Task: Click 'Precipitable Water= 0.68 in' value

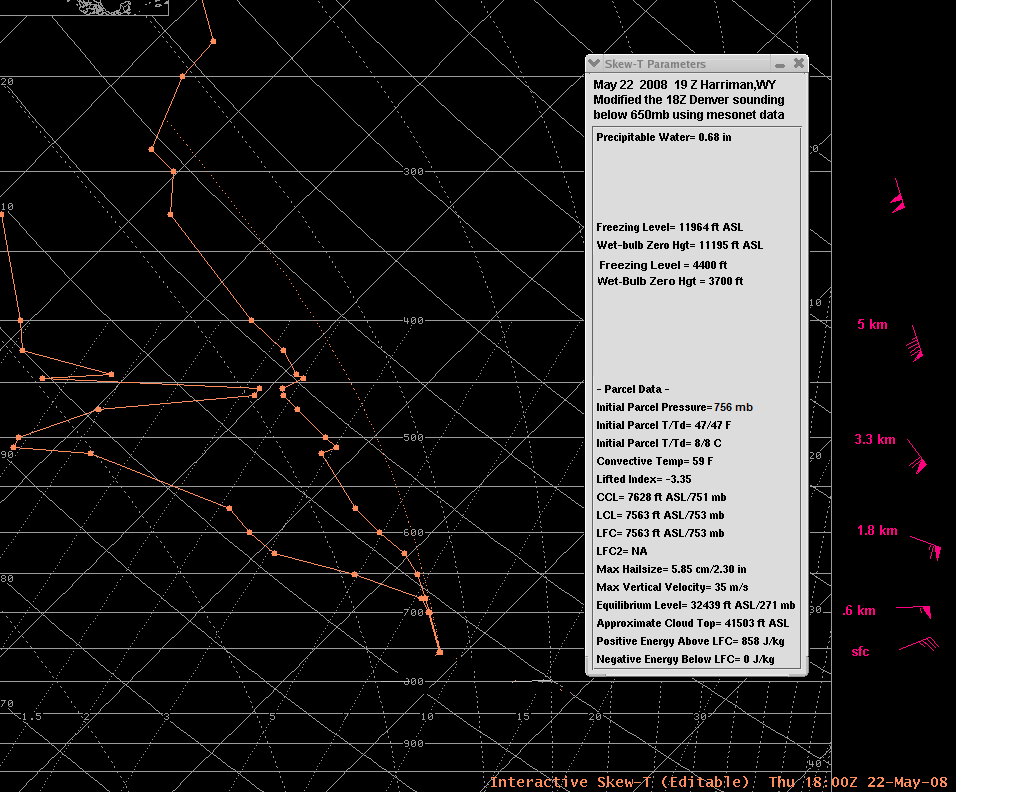Action: (664, 137)
